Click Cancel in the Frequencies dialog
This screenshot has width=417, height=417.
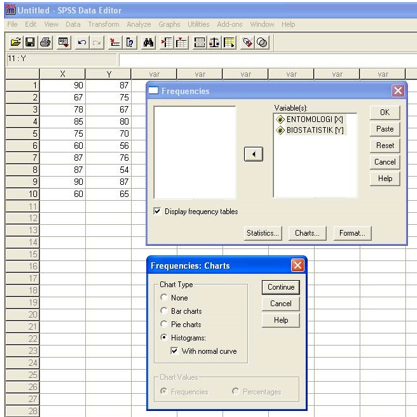tap(385, 162)
